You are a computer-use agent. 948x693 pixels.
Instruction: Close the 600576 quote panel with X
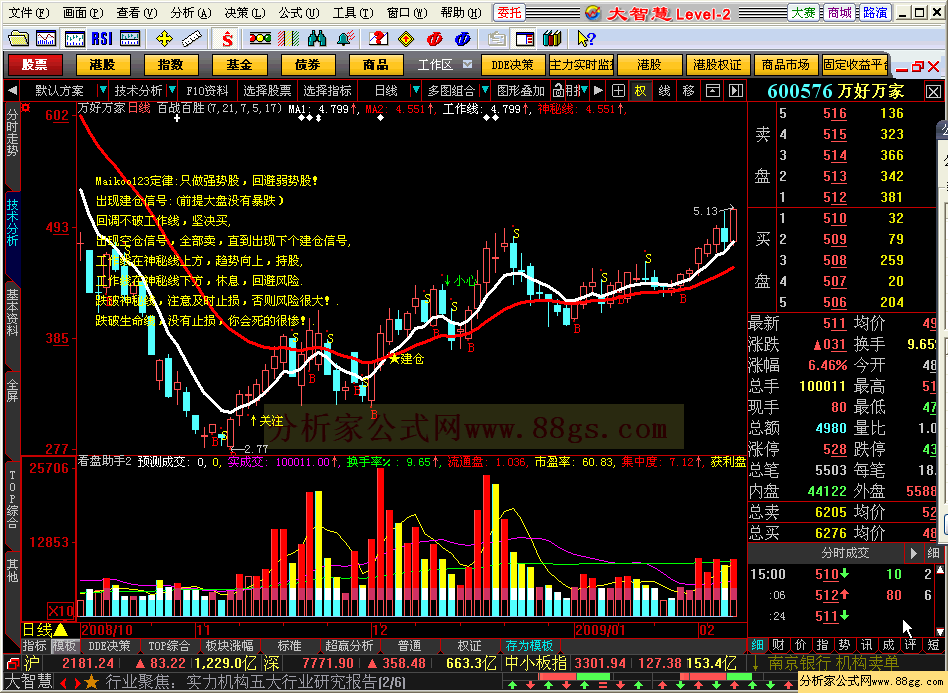pos(933,92)
